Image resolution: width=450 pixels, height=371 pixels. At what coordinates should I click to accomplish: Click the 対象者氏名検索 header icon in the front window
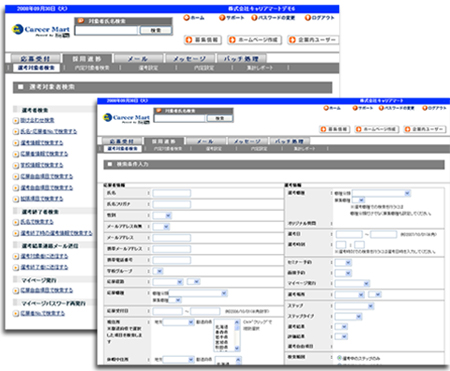159,111
